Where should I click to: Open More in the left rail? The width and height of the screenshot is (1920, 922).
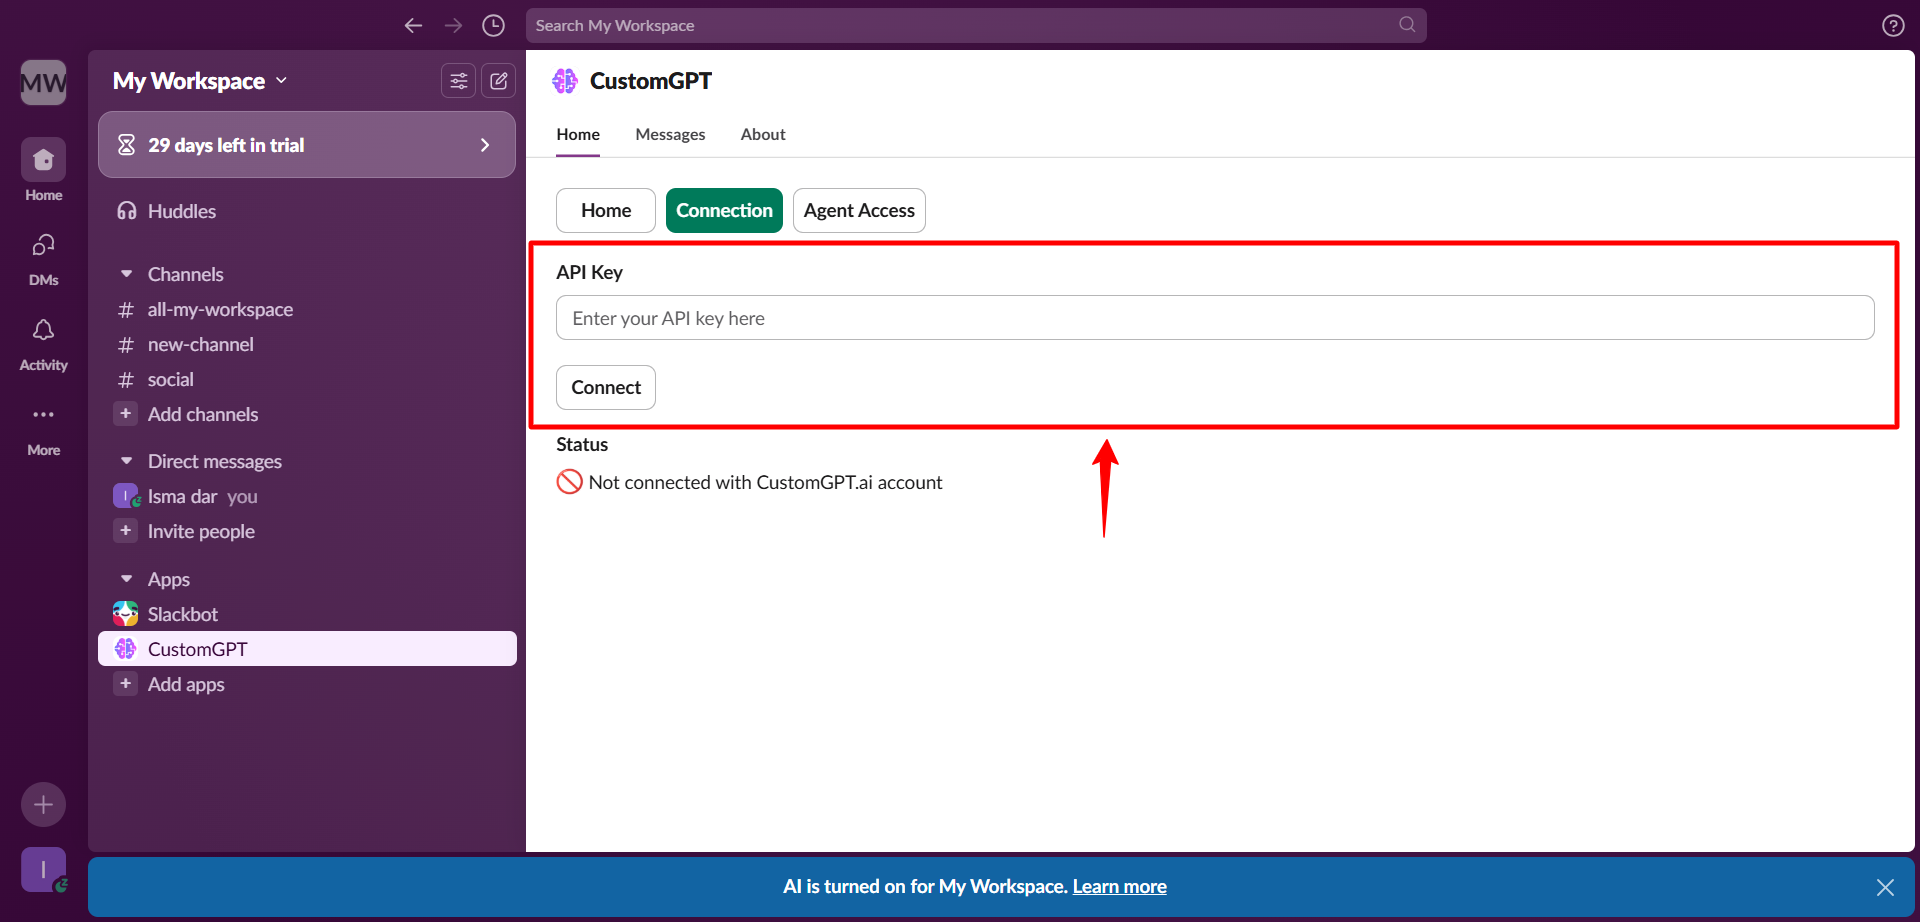click(44, 428)
